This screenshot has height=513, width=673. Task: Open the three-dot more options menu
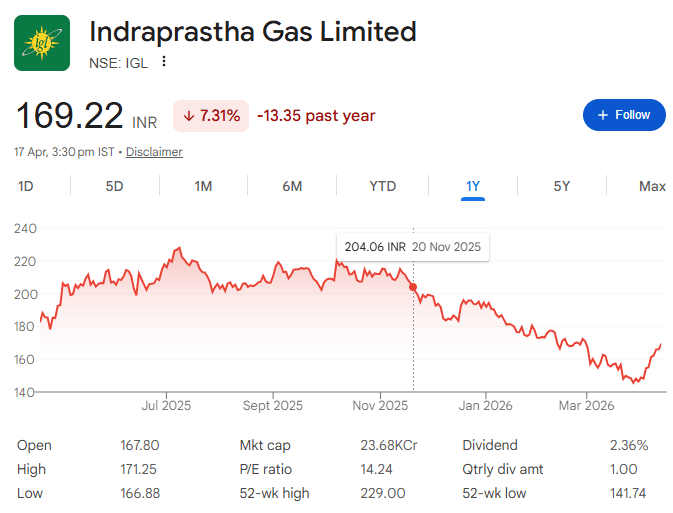click(164, 62)
